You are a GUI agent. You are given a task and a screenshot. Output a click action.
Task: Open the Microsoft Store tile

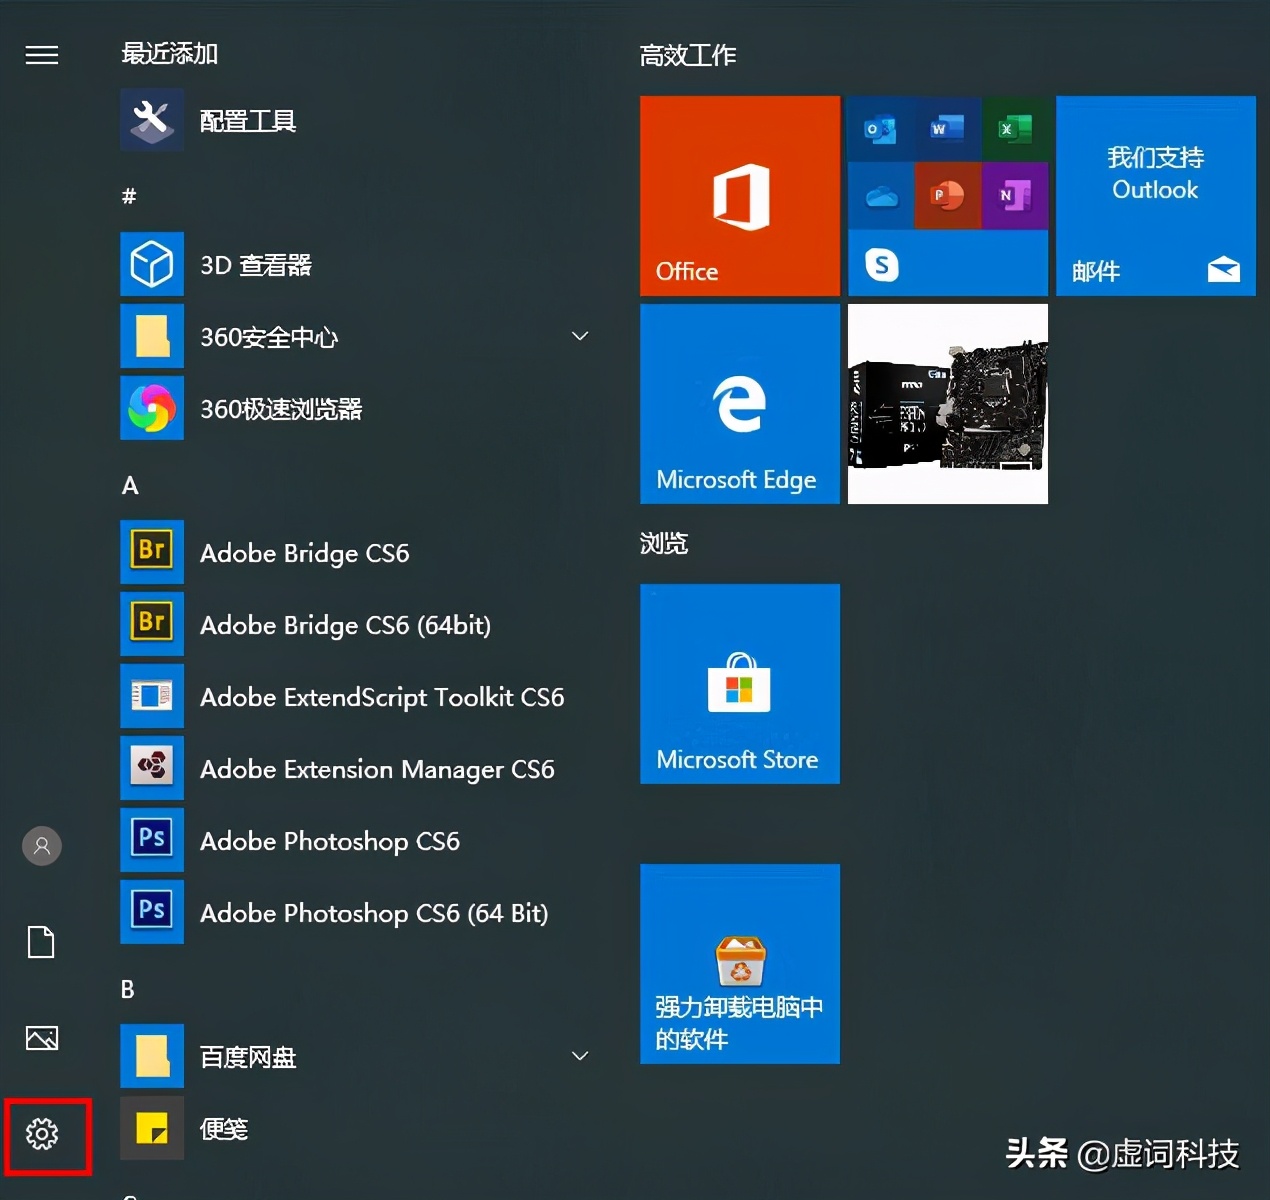click(x=739, y=684)
